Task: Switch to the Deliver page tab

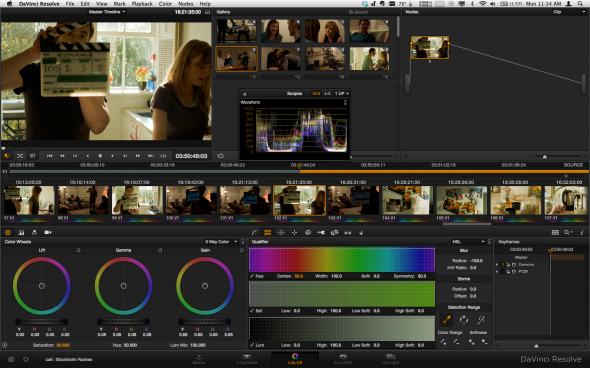Action: tap(390, 359)
